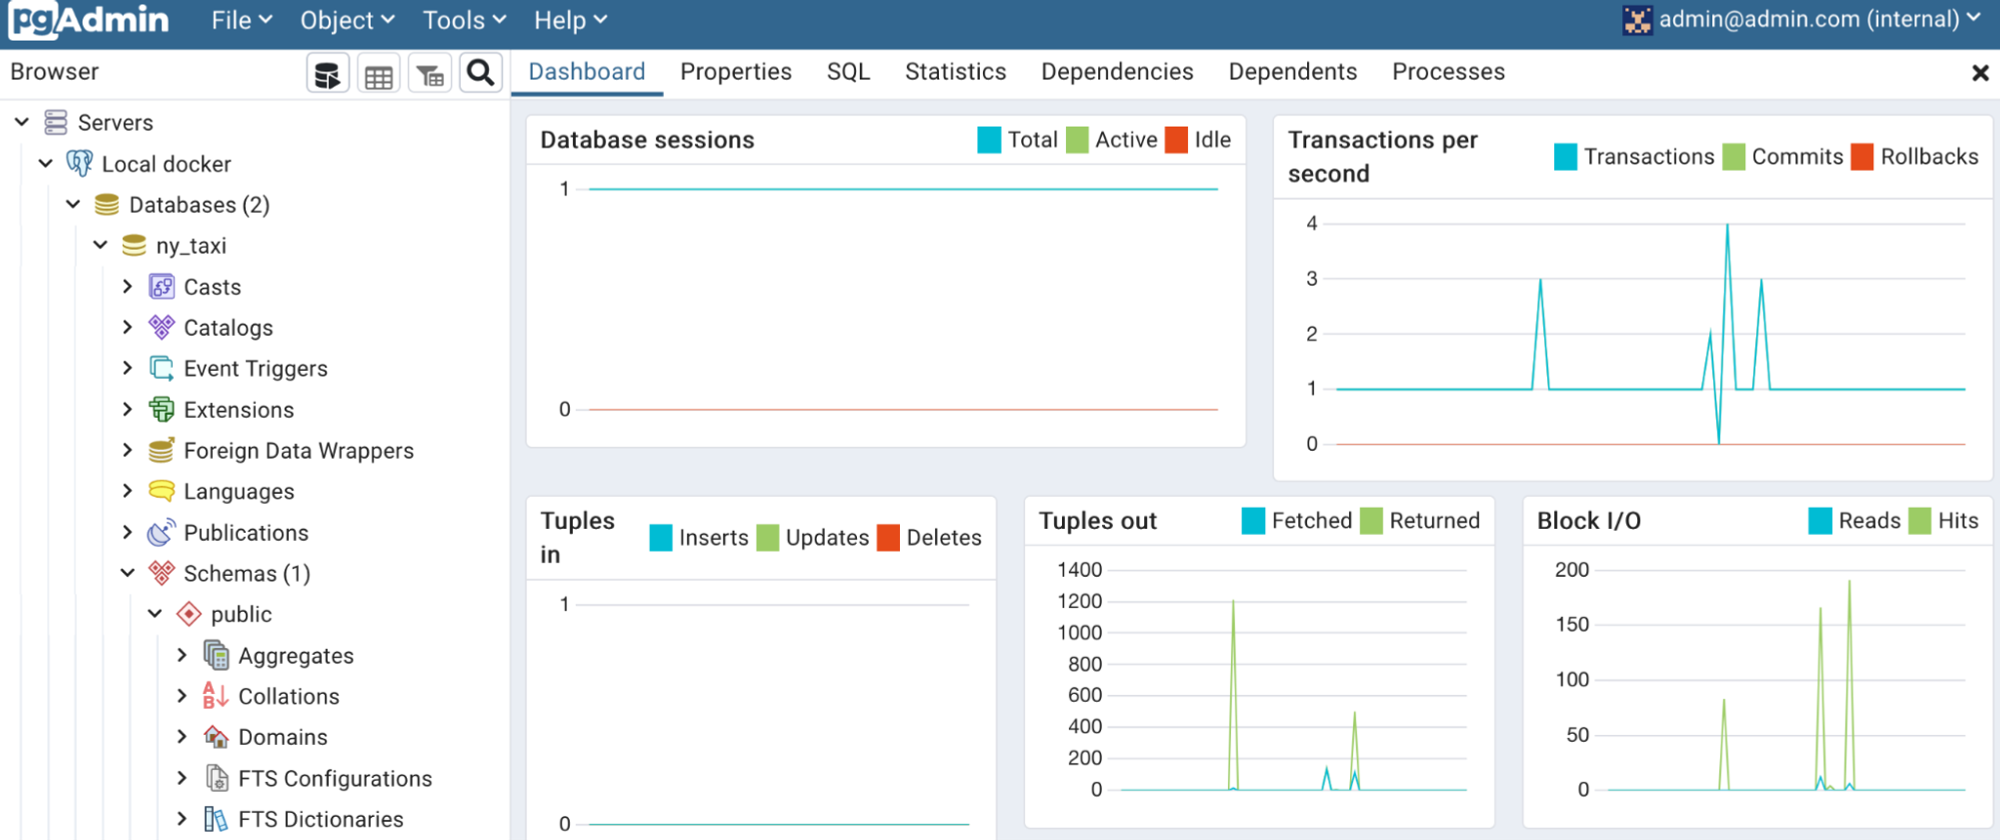
Task: Click the Languages node icon
Action: coord(161,491)
